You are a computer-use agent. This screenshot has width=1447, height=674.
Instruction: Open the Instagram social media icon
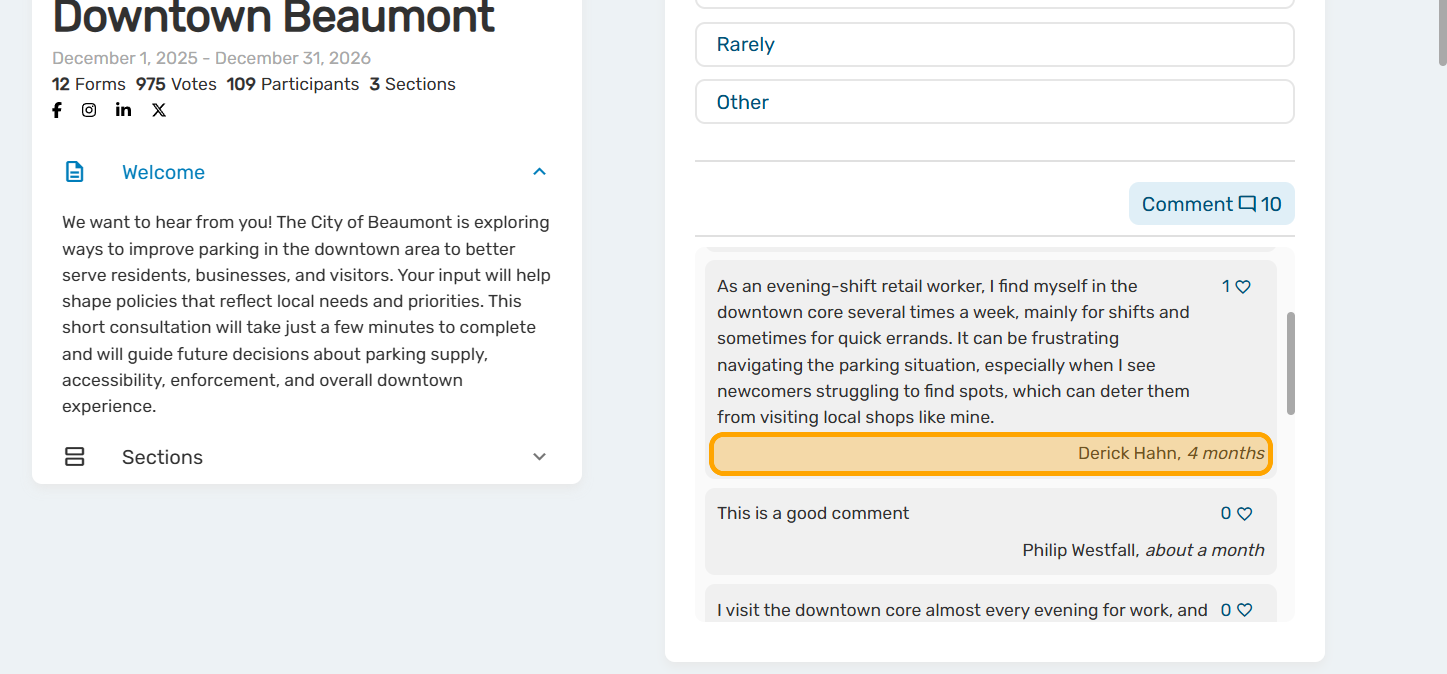[x=89, y=110]
